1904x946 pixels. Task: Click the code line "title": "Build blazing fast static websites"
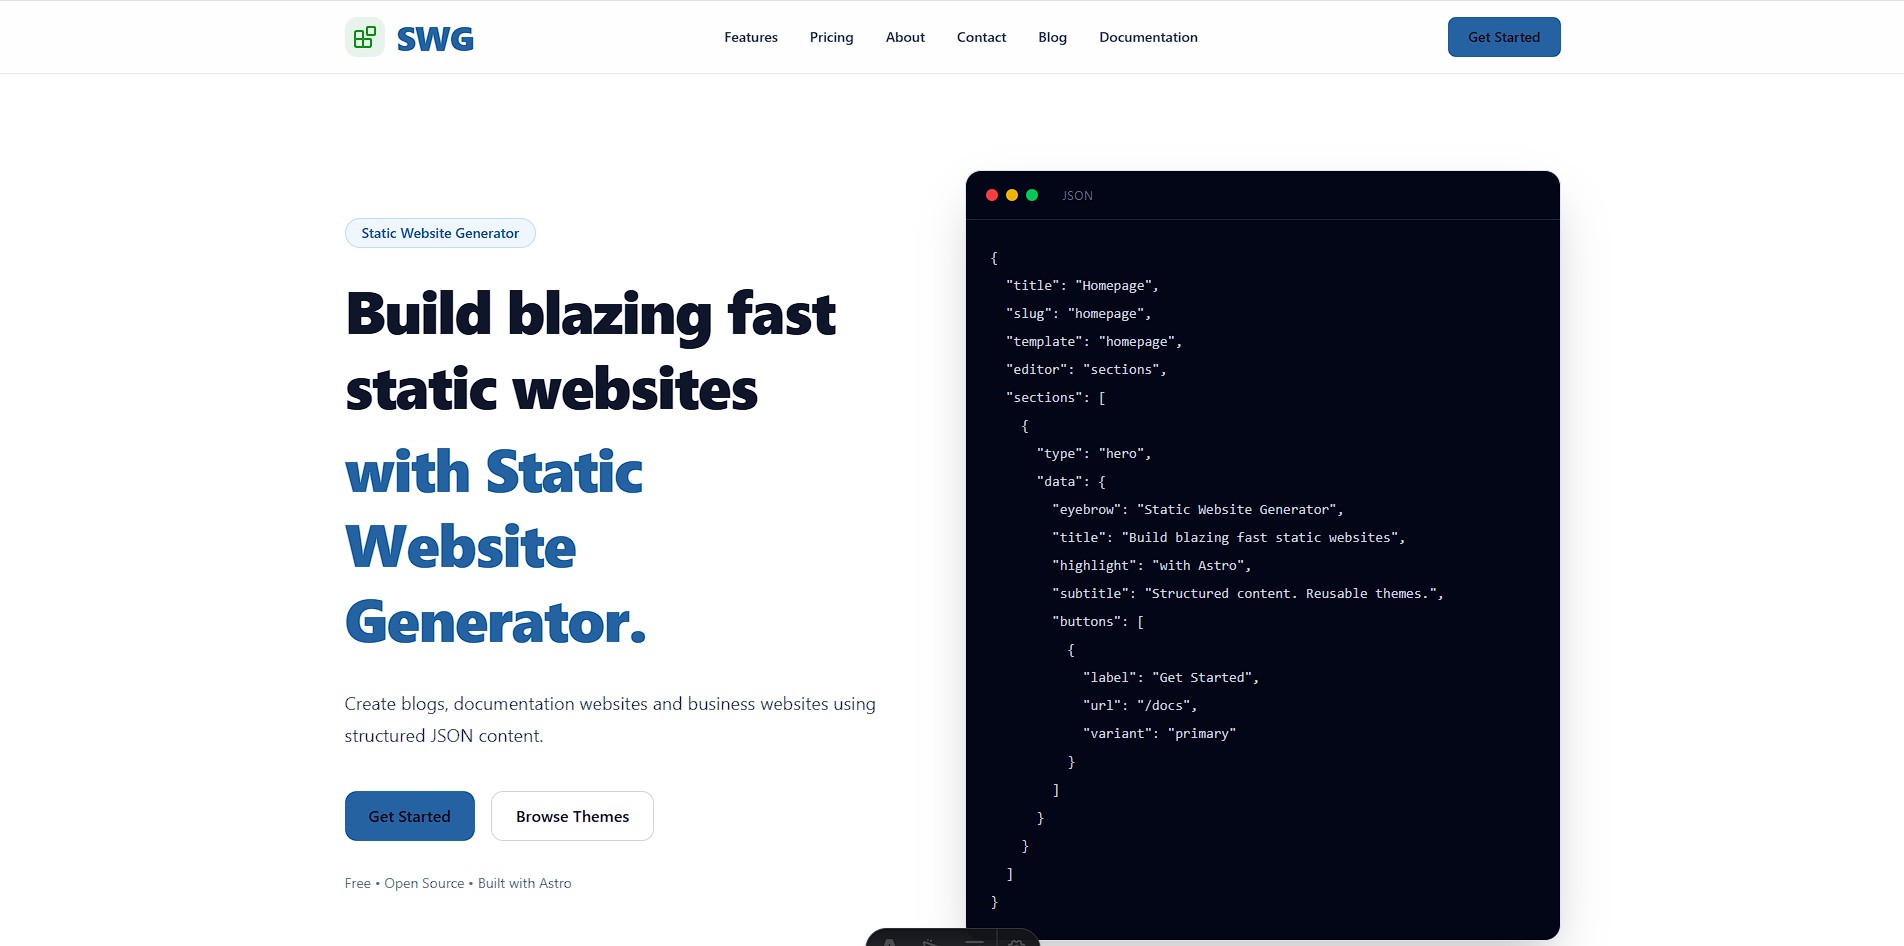tap(1229, 537)
